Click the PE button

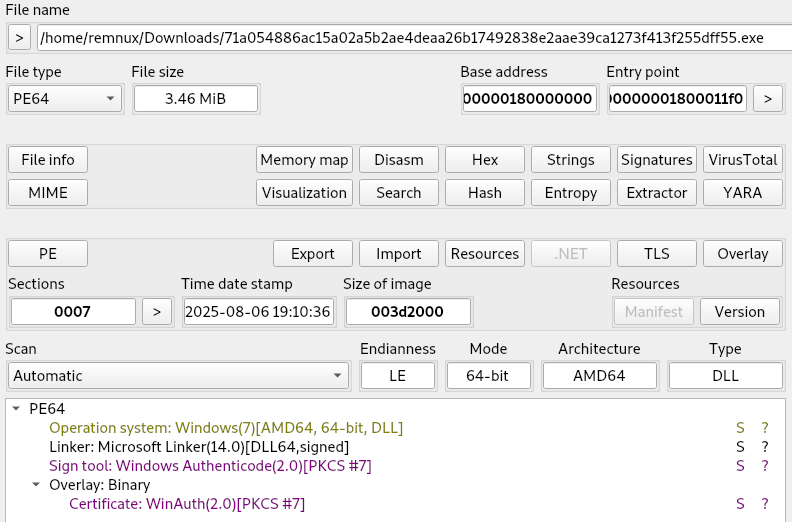point(48,253)
